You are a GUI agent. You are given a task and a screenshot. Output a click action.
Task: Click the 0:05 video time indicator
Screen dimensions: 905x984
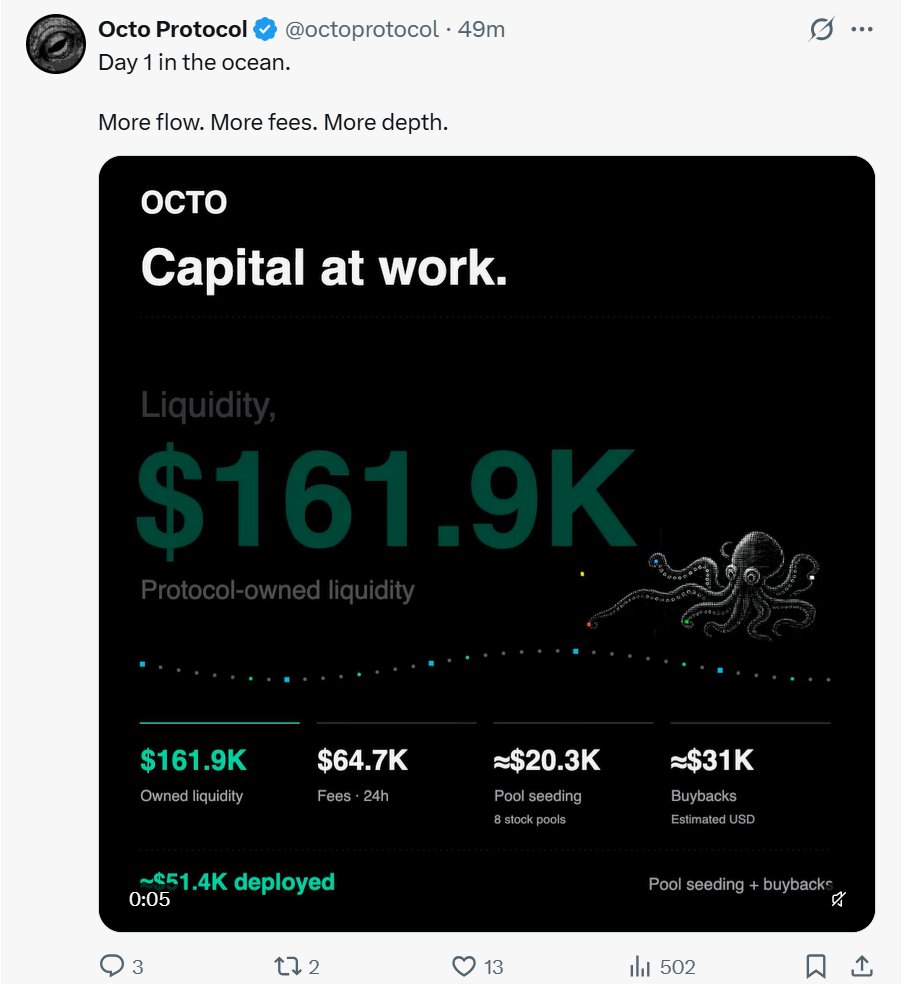point(149,899)
